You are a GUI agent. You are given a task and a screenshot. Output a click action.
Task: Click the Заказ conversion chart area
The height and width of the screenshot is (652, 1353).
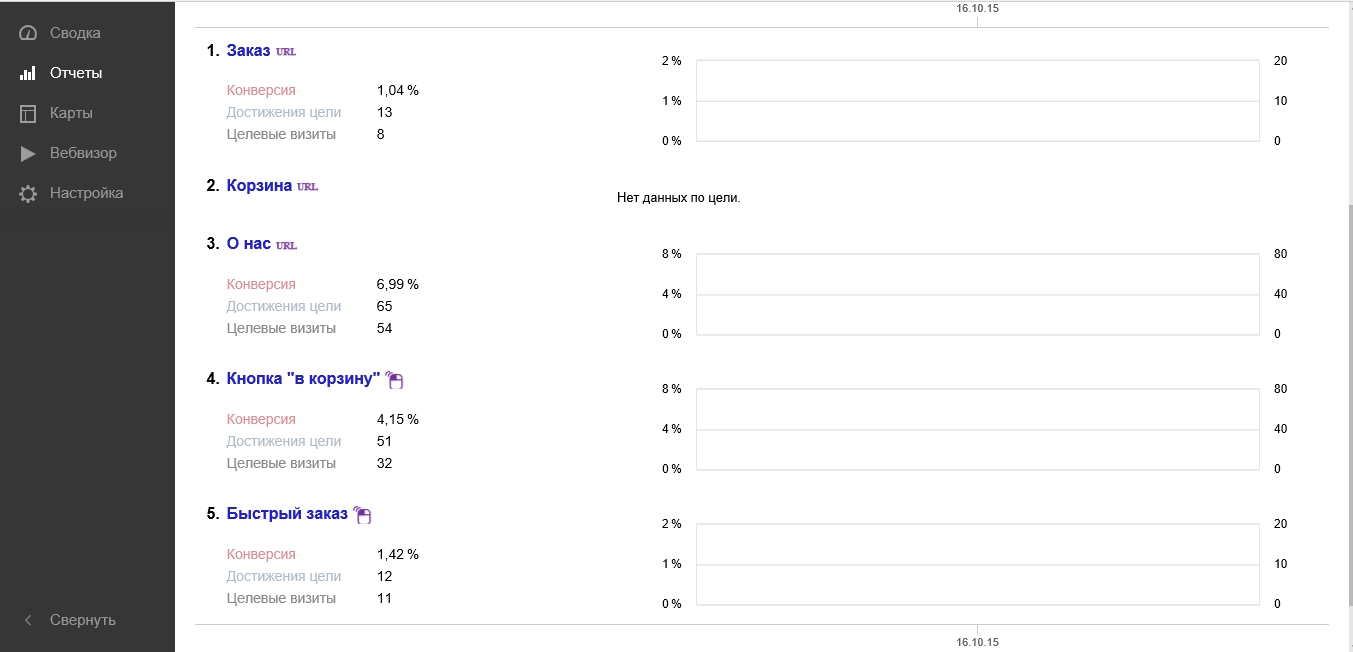pyautogui.click(x=977, y=101)
